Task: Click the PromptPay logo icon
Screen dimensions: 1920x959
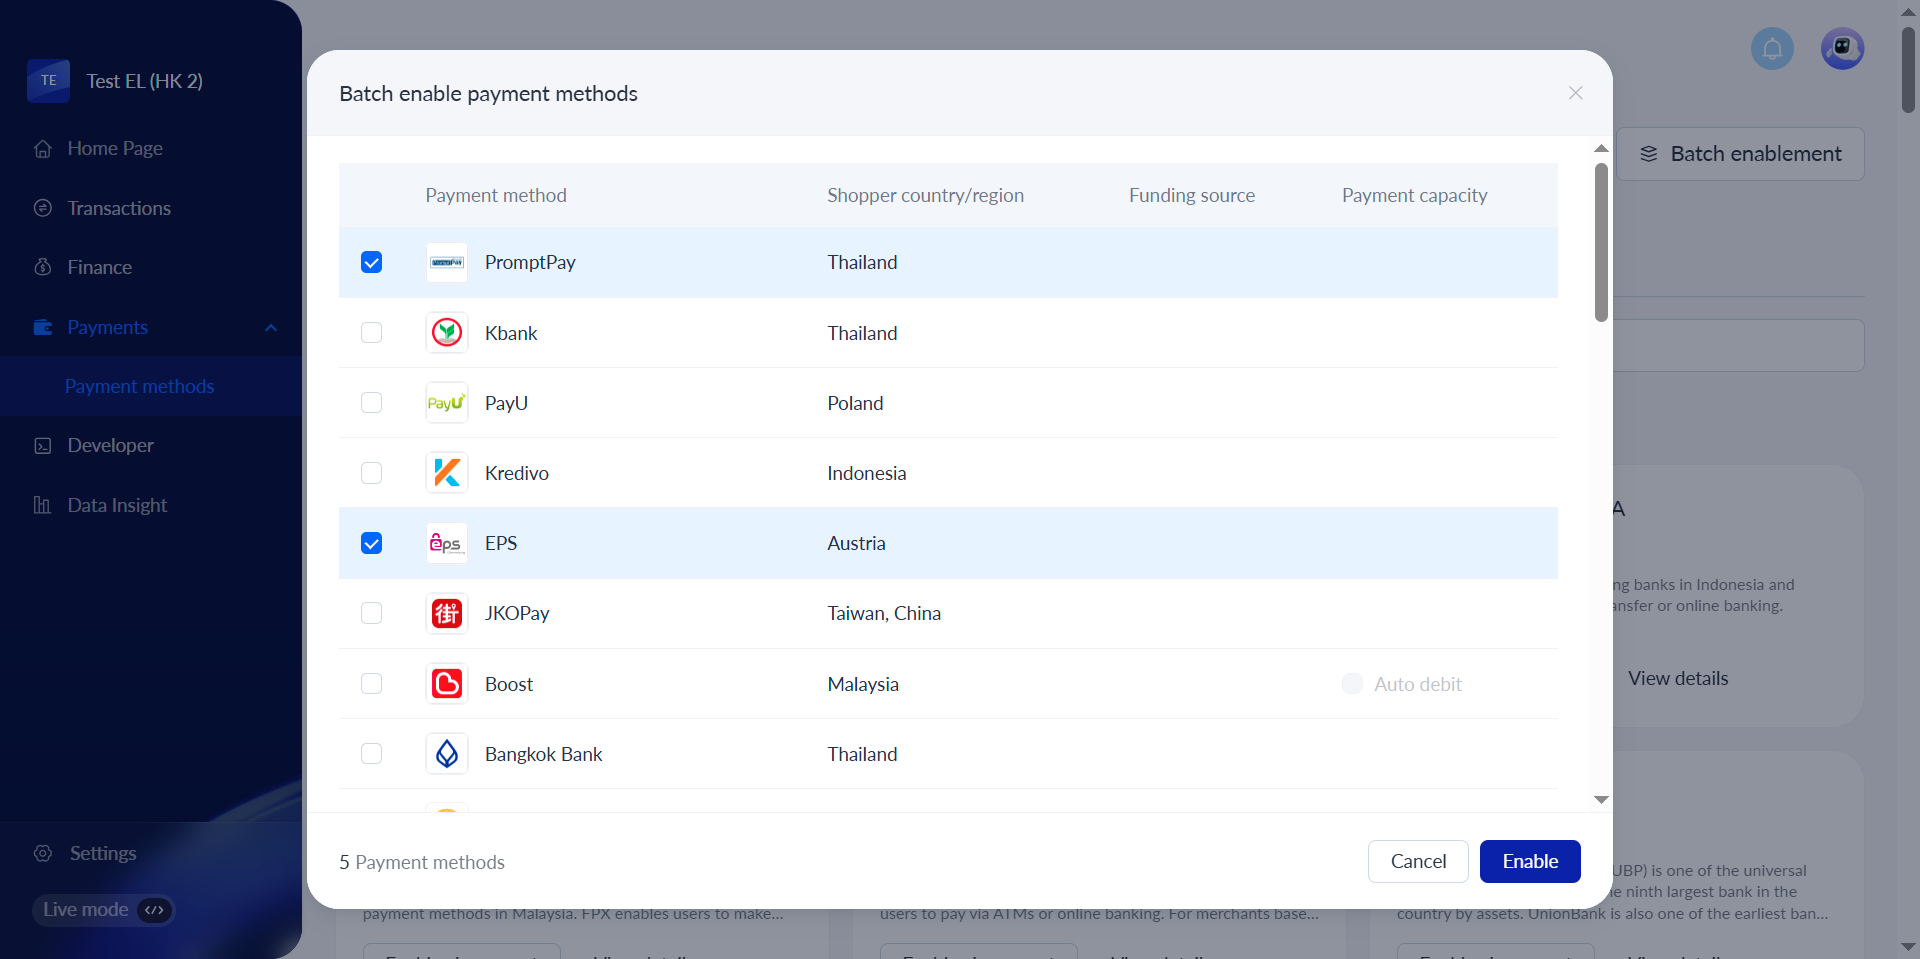Action: pos(446,262)
